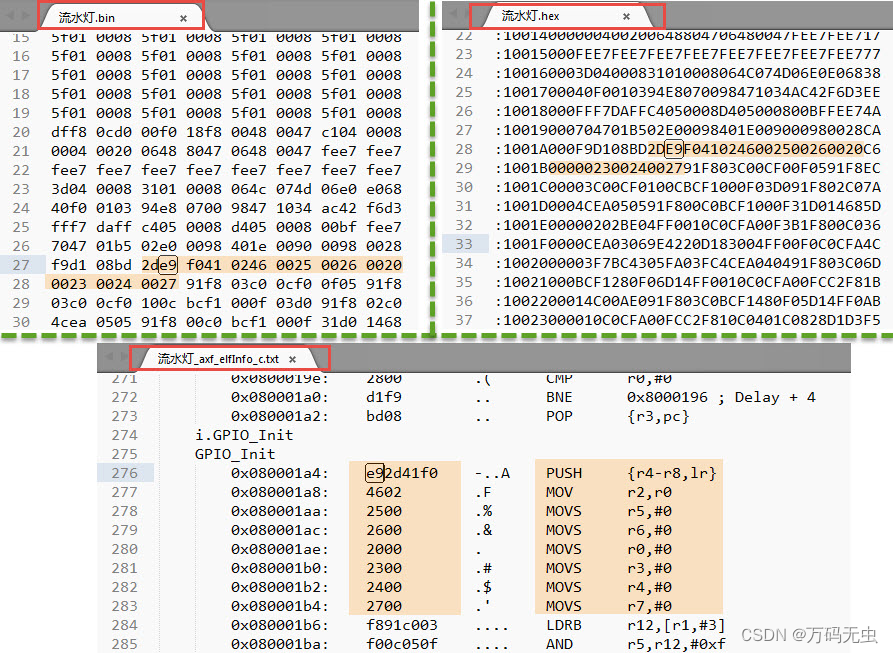Close the 流水灯.bin tab
The image size is (893, 653).
[x=183, y=18]
